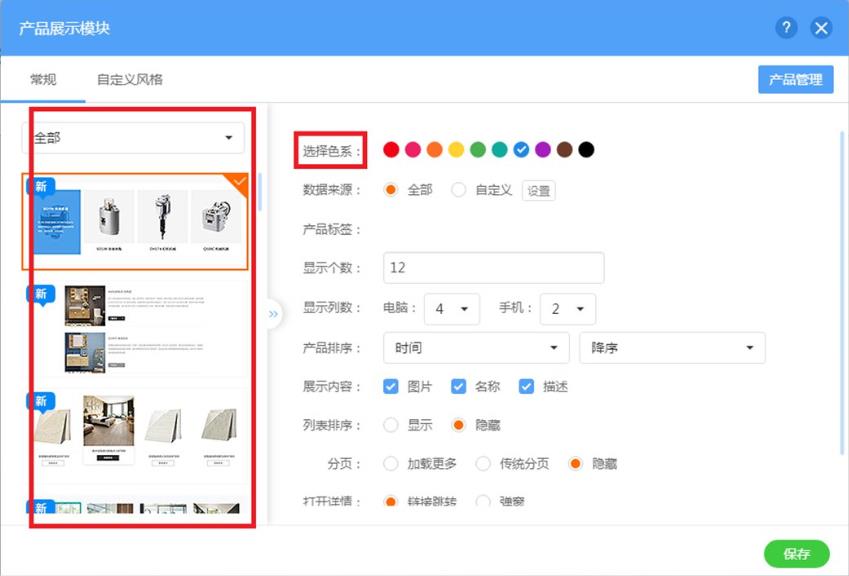This screenshot has width=849, height=576.
Task: Click the 显示个数 input field showing 12
Action: coord(490,267)
